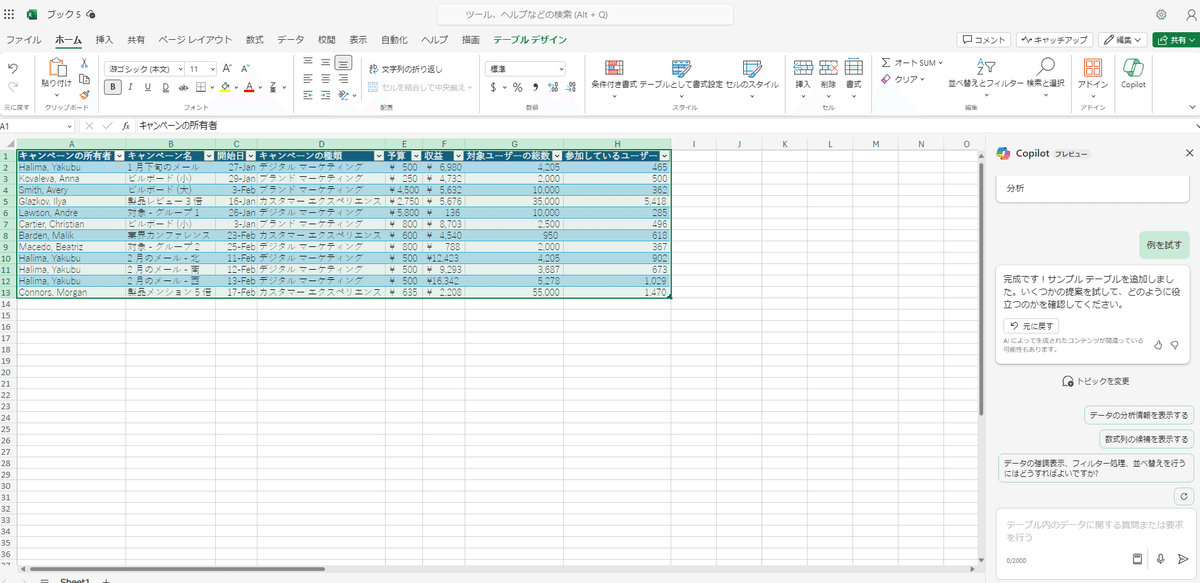Click the Redo arrow in the ribbon
1200x583 pixels.
[13, 88]
